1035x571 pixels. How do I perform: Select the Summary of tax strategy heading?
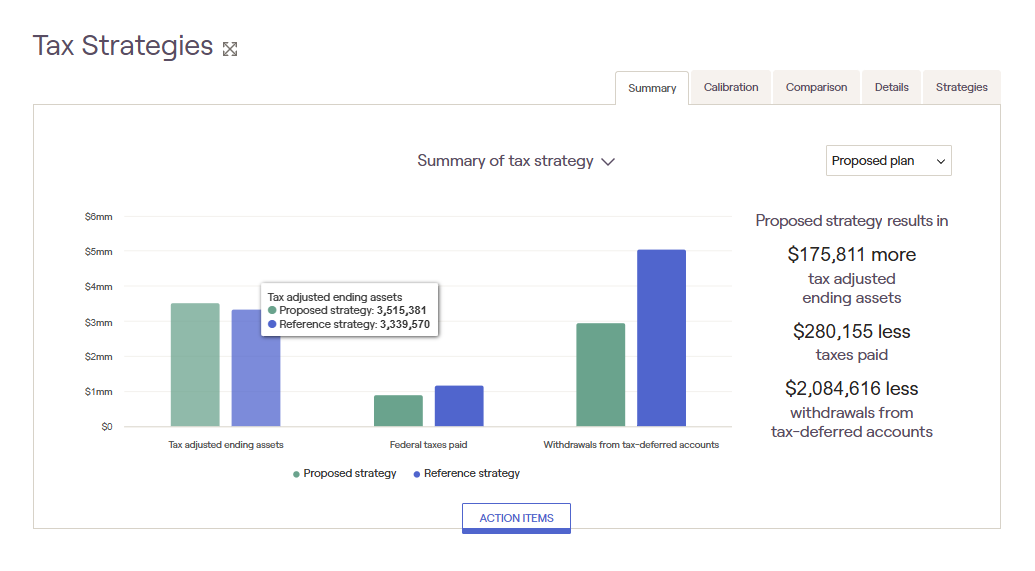pyautogui.click(x=505, y=161)
